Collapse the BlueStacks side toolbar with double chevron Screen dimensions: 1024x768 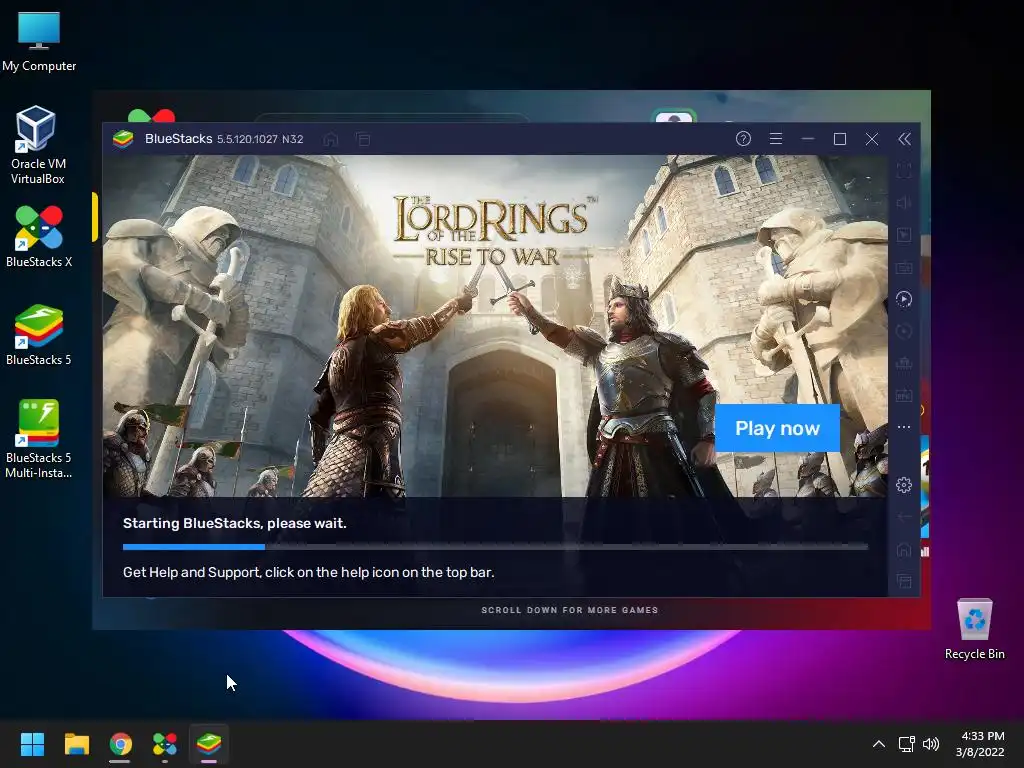point(904,138)
